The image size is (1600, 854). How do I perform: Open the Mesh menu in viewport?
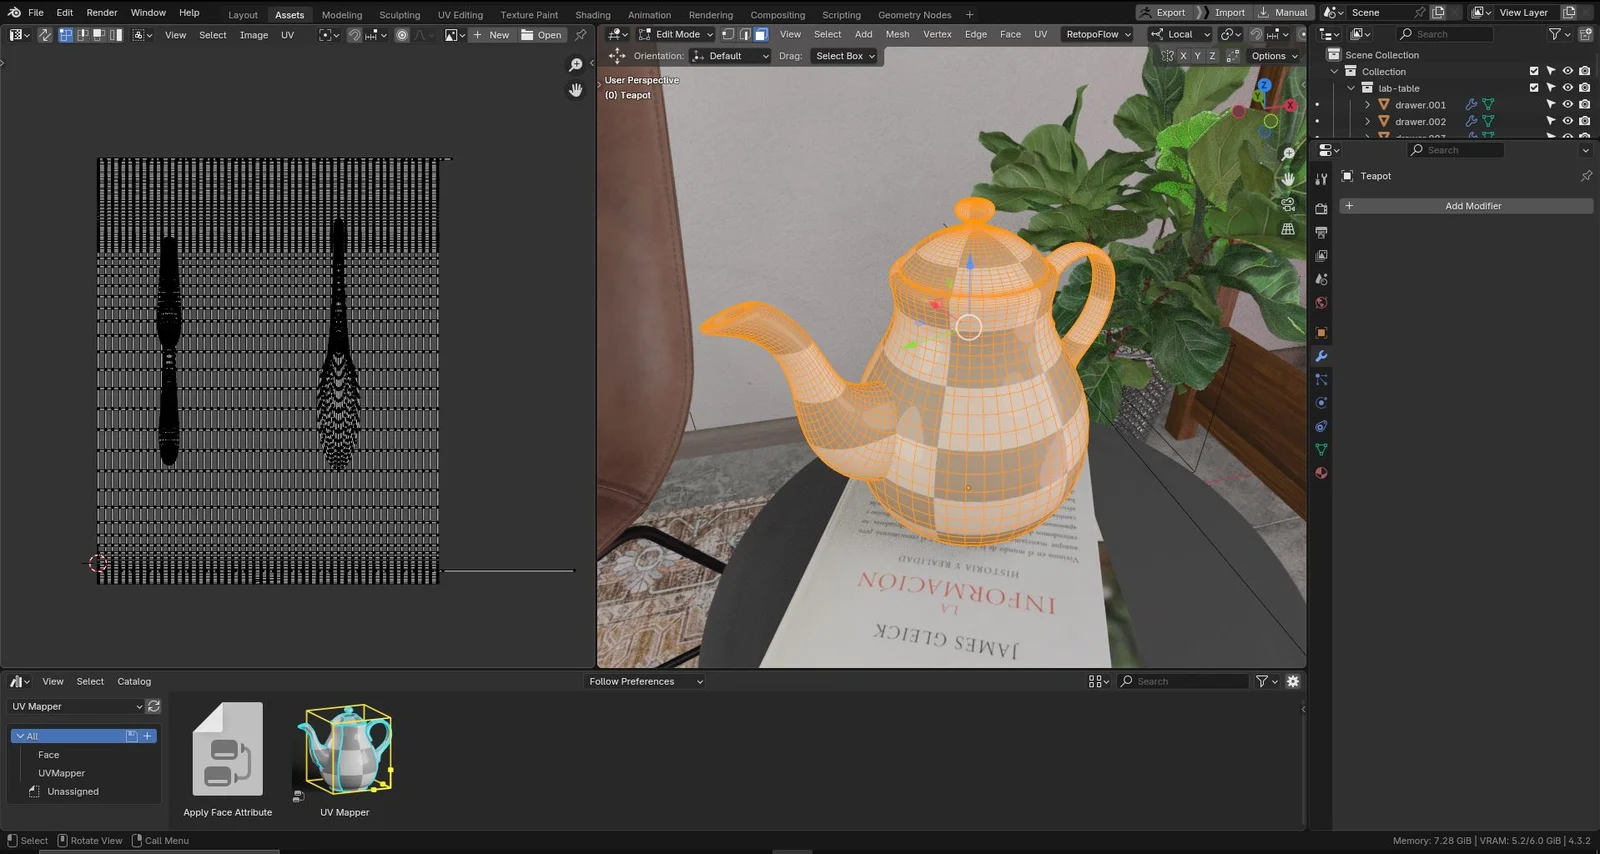tap(897, 34)
